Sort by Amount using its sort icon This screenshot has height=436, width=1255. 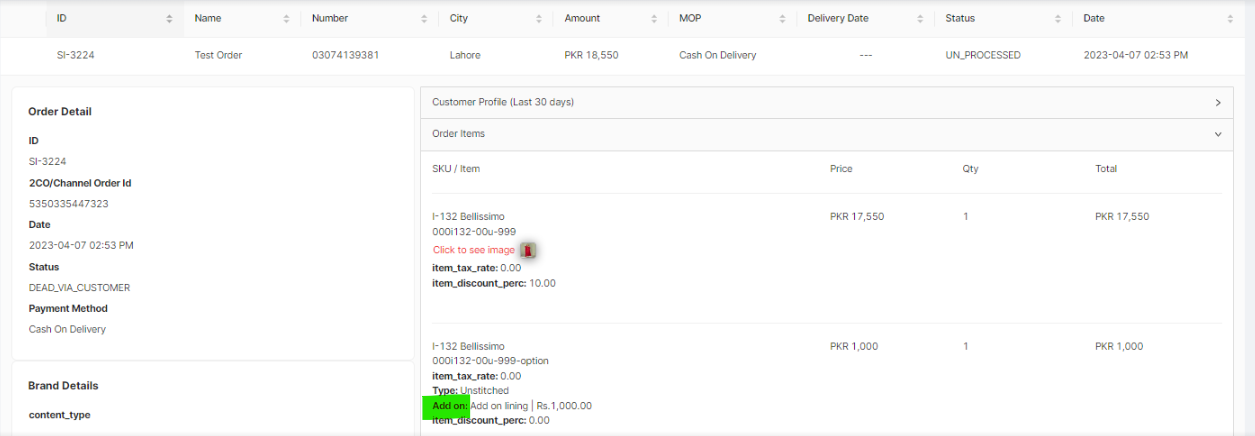[654, 19]
